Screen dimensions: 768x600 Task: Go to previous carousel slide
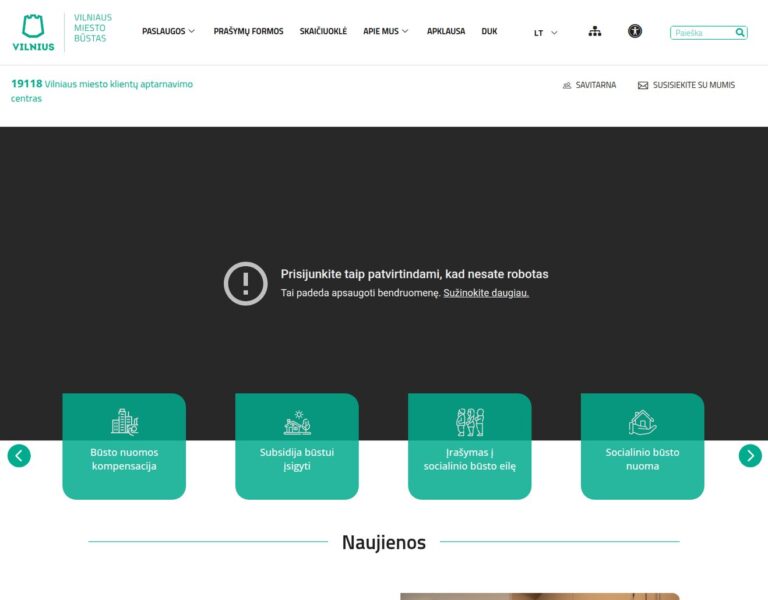pyautogui.click(x=19, y=456)
